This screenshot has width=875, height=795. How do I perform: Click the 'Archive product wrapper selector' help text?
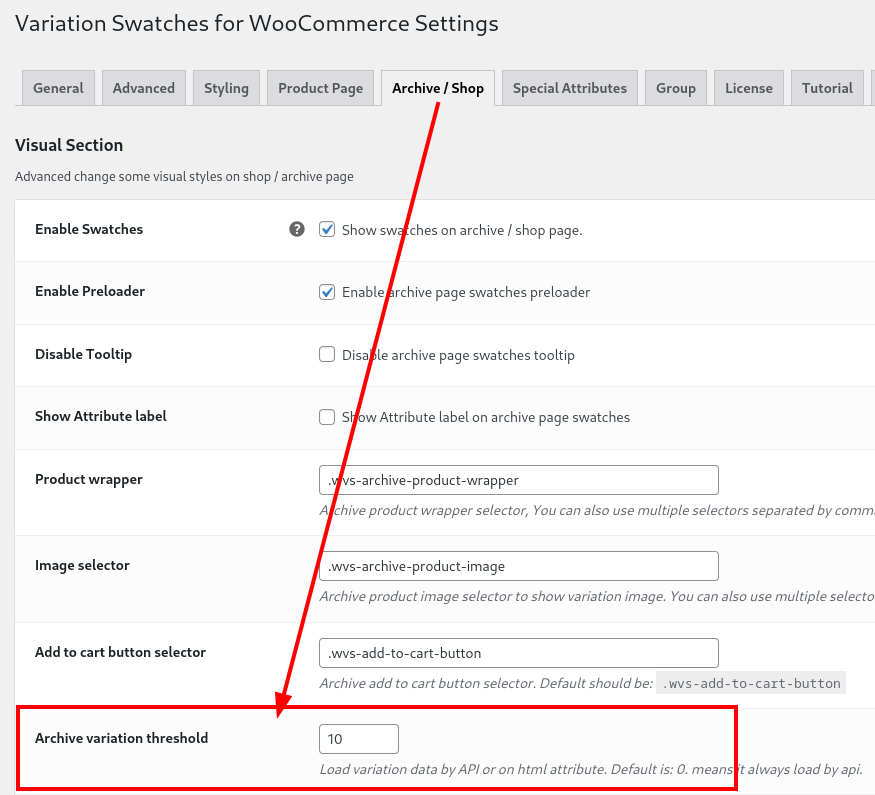click(x=597, y=510)
